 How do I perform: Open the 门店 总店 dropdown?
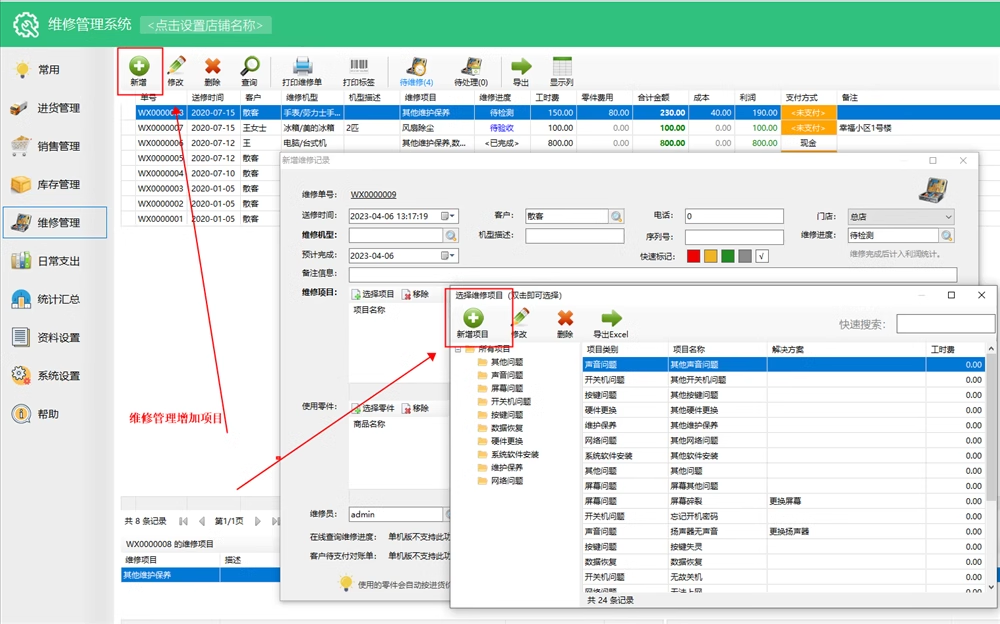pyautogui.click(x=901, y=216)
